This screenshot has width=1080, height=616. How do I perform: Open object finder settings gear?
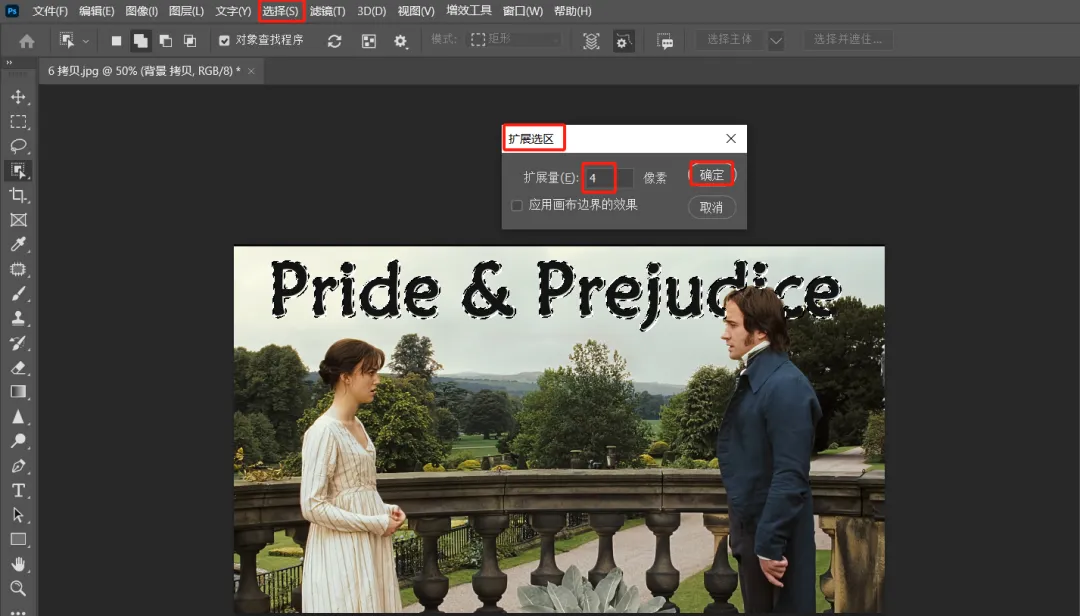tap(401, 41)
